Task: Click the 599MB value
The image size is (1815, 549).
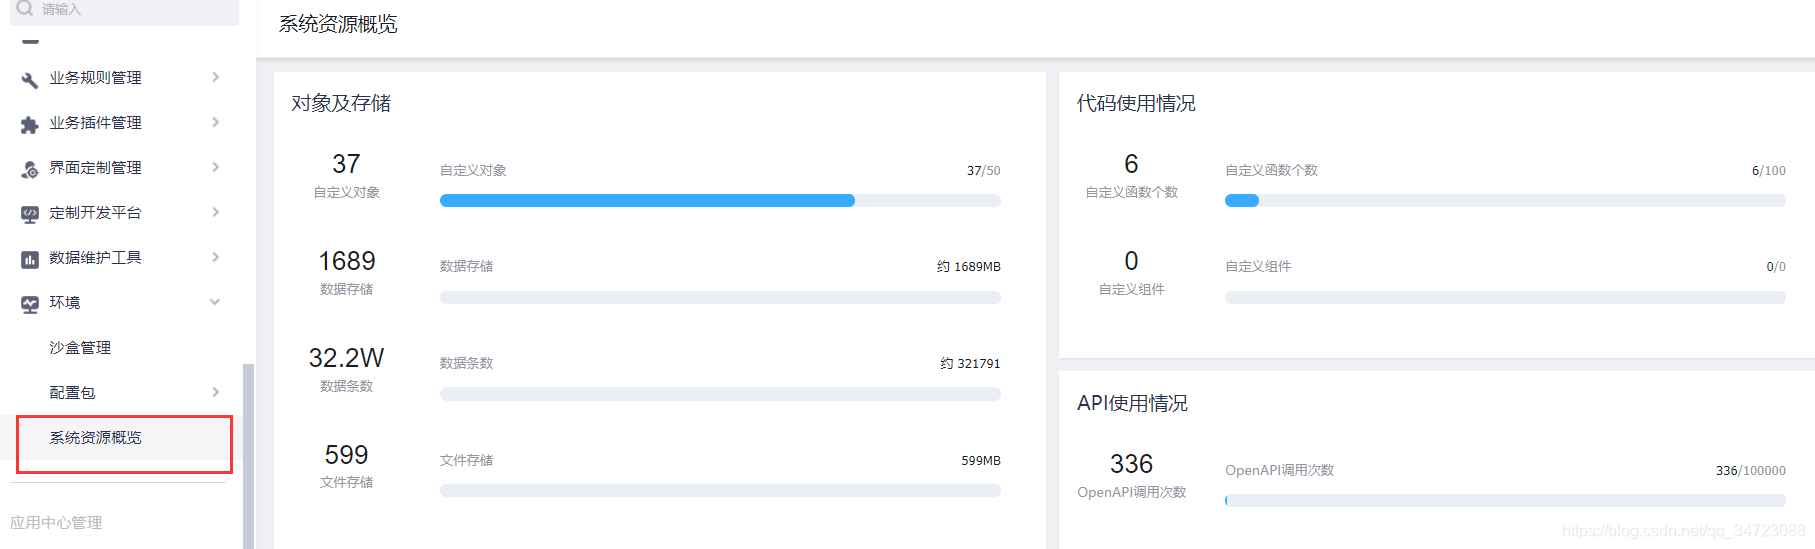Action: (x=981, y=460)
